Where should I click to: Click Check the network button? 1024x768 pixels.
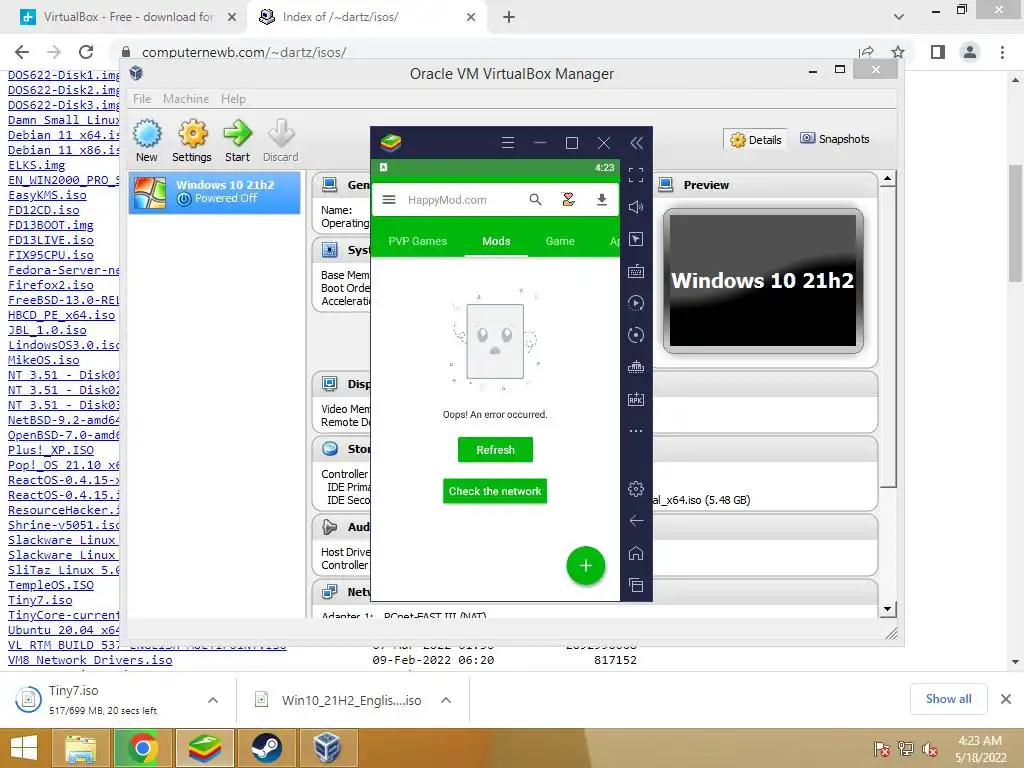pyautogui.click(x=494, y=491)
